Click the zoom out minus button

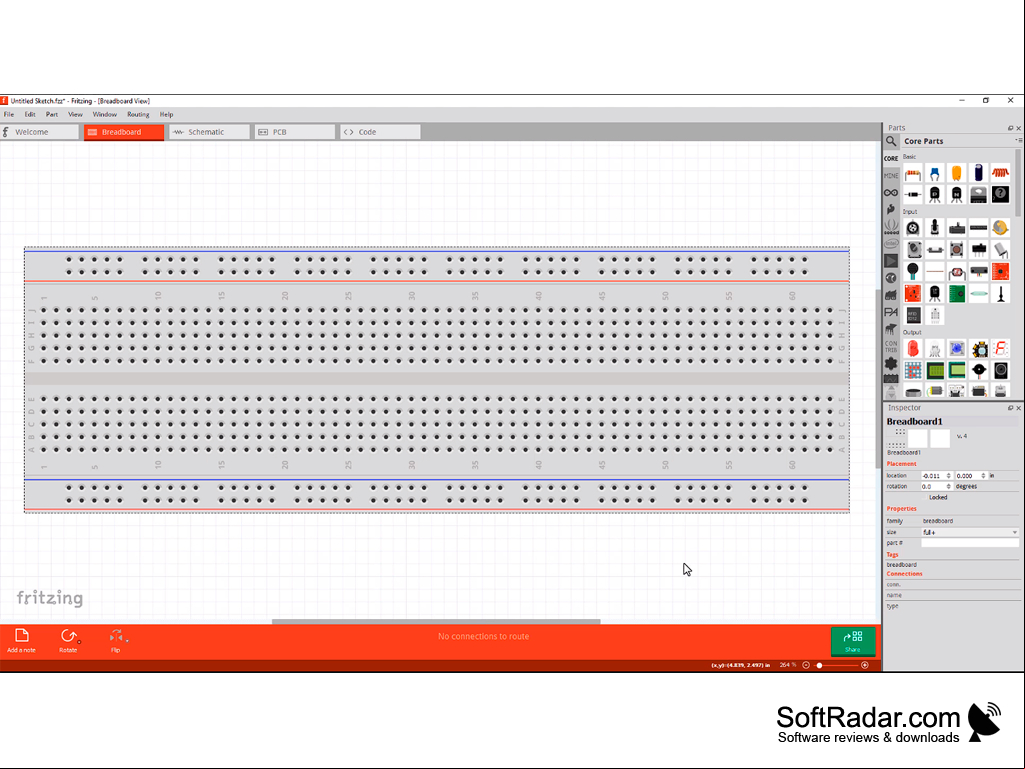806,665
